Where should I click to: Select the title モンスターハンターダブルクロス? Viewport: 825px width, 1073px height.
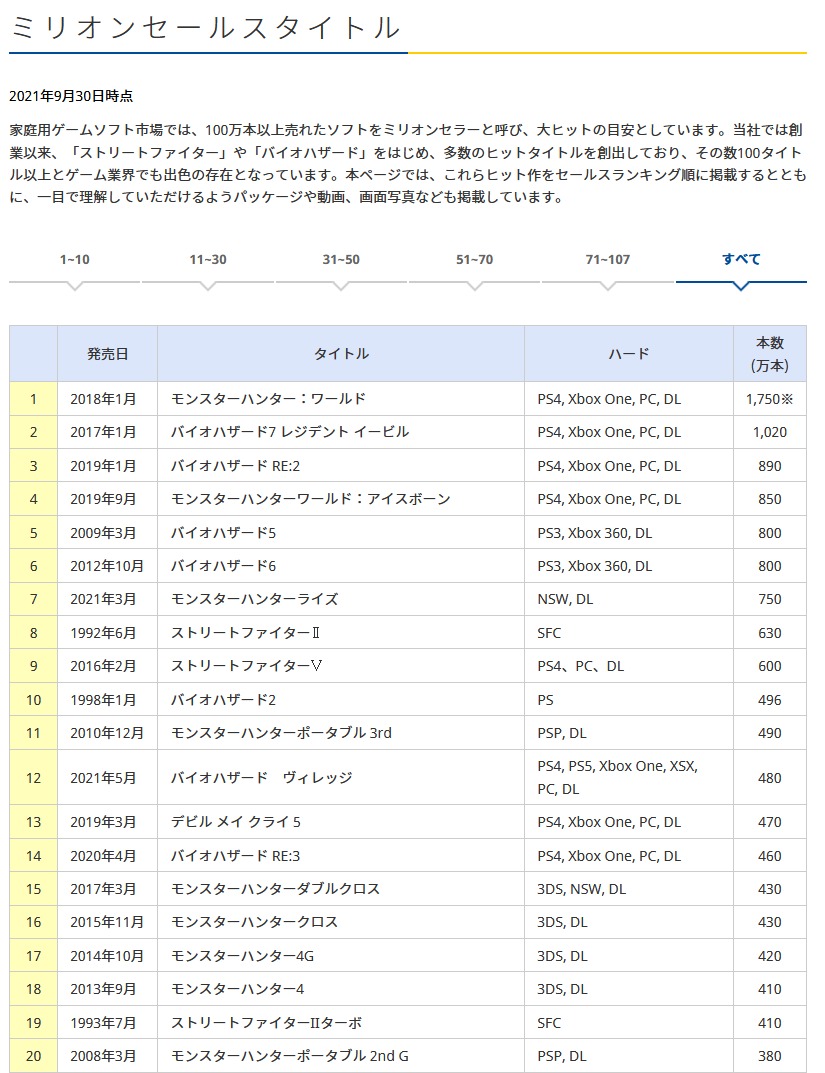pos(275,890)
